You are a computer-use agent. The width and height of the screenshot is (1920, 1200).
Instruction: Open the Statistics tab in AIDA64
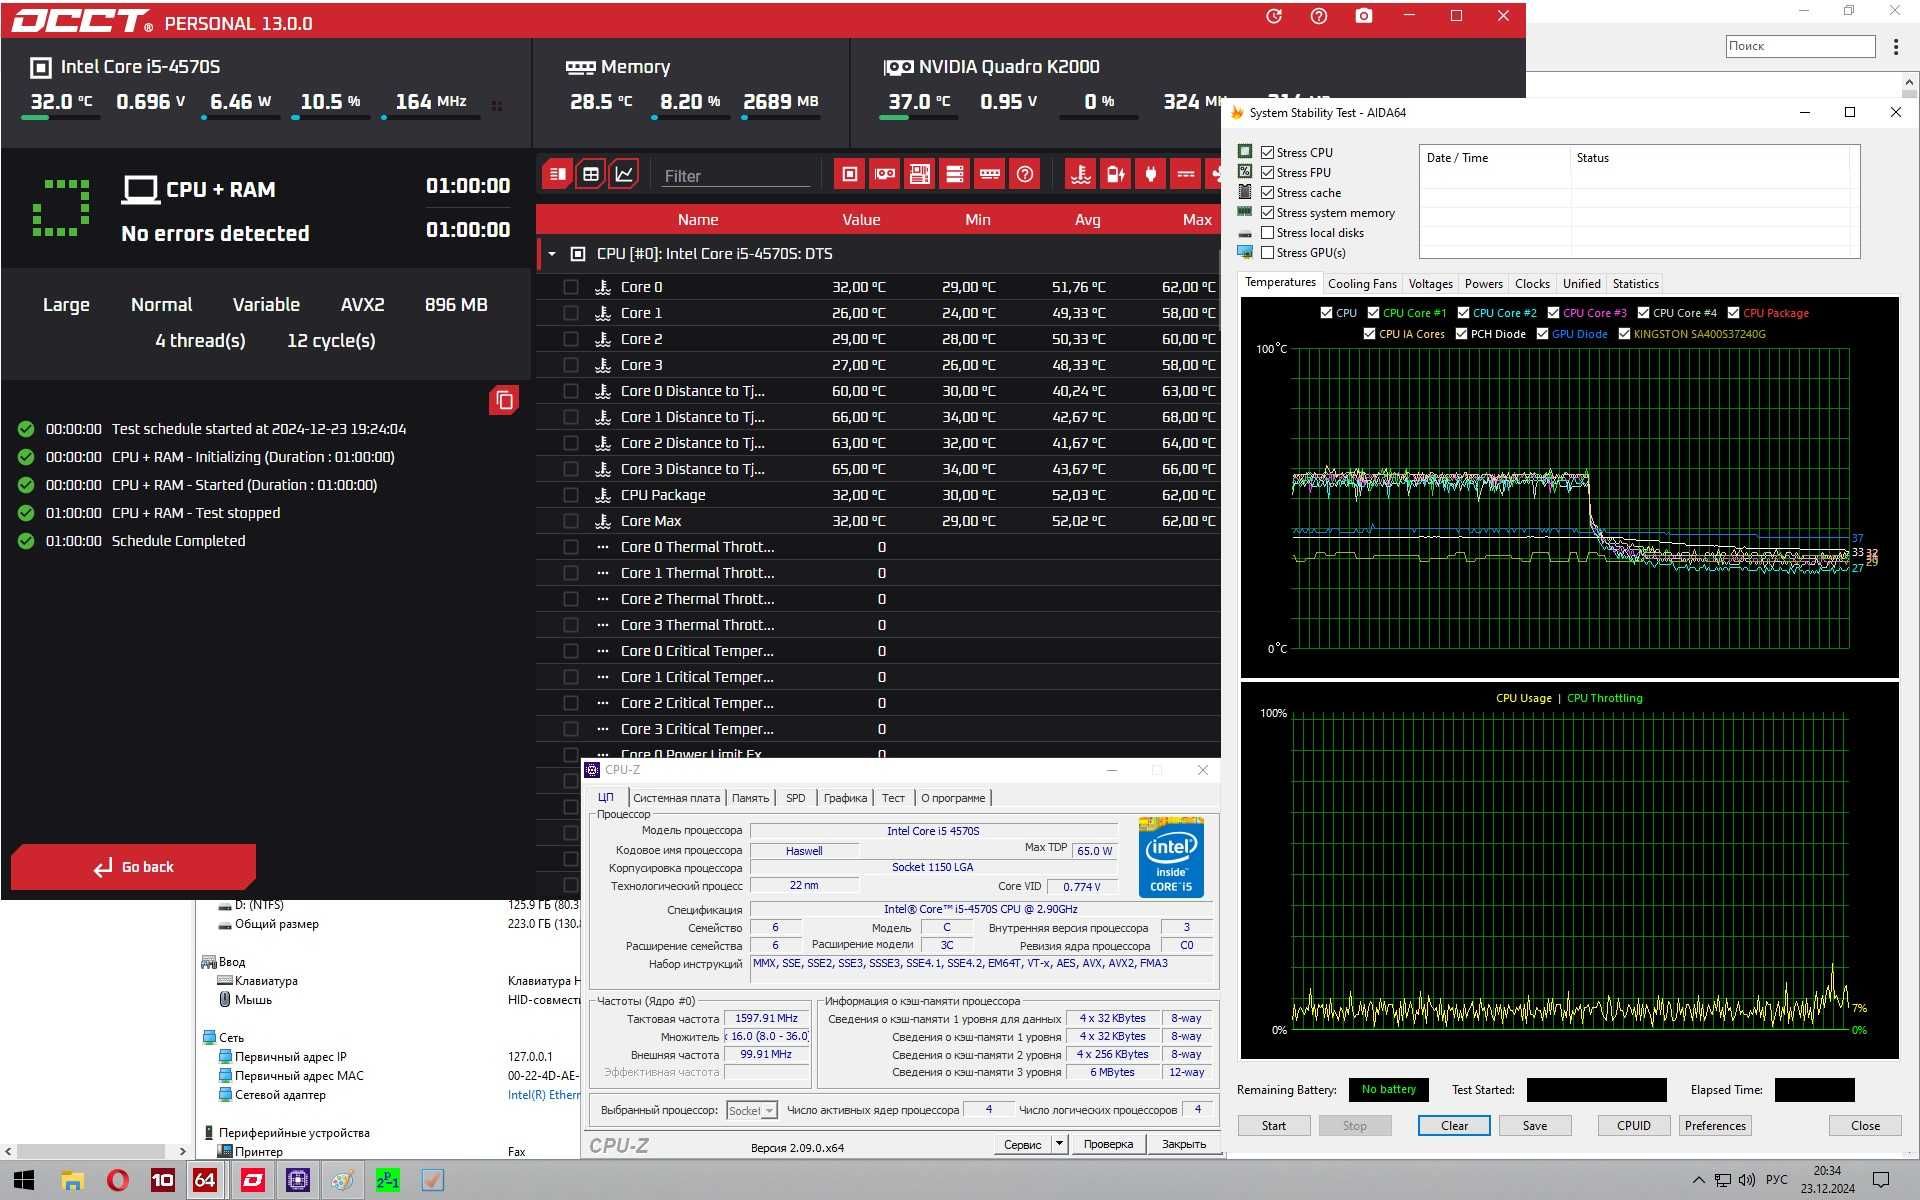pyautogui.click(x=1635, y=284)
